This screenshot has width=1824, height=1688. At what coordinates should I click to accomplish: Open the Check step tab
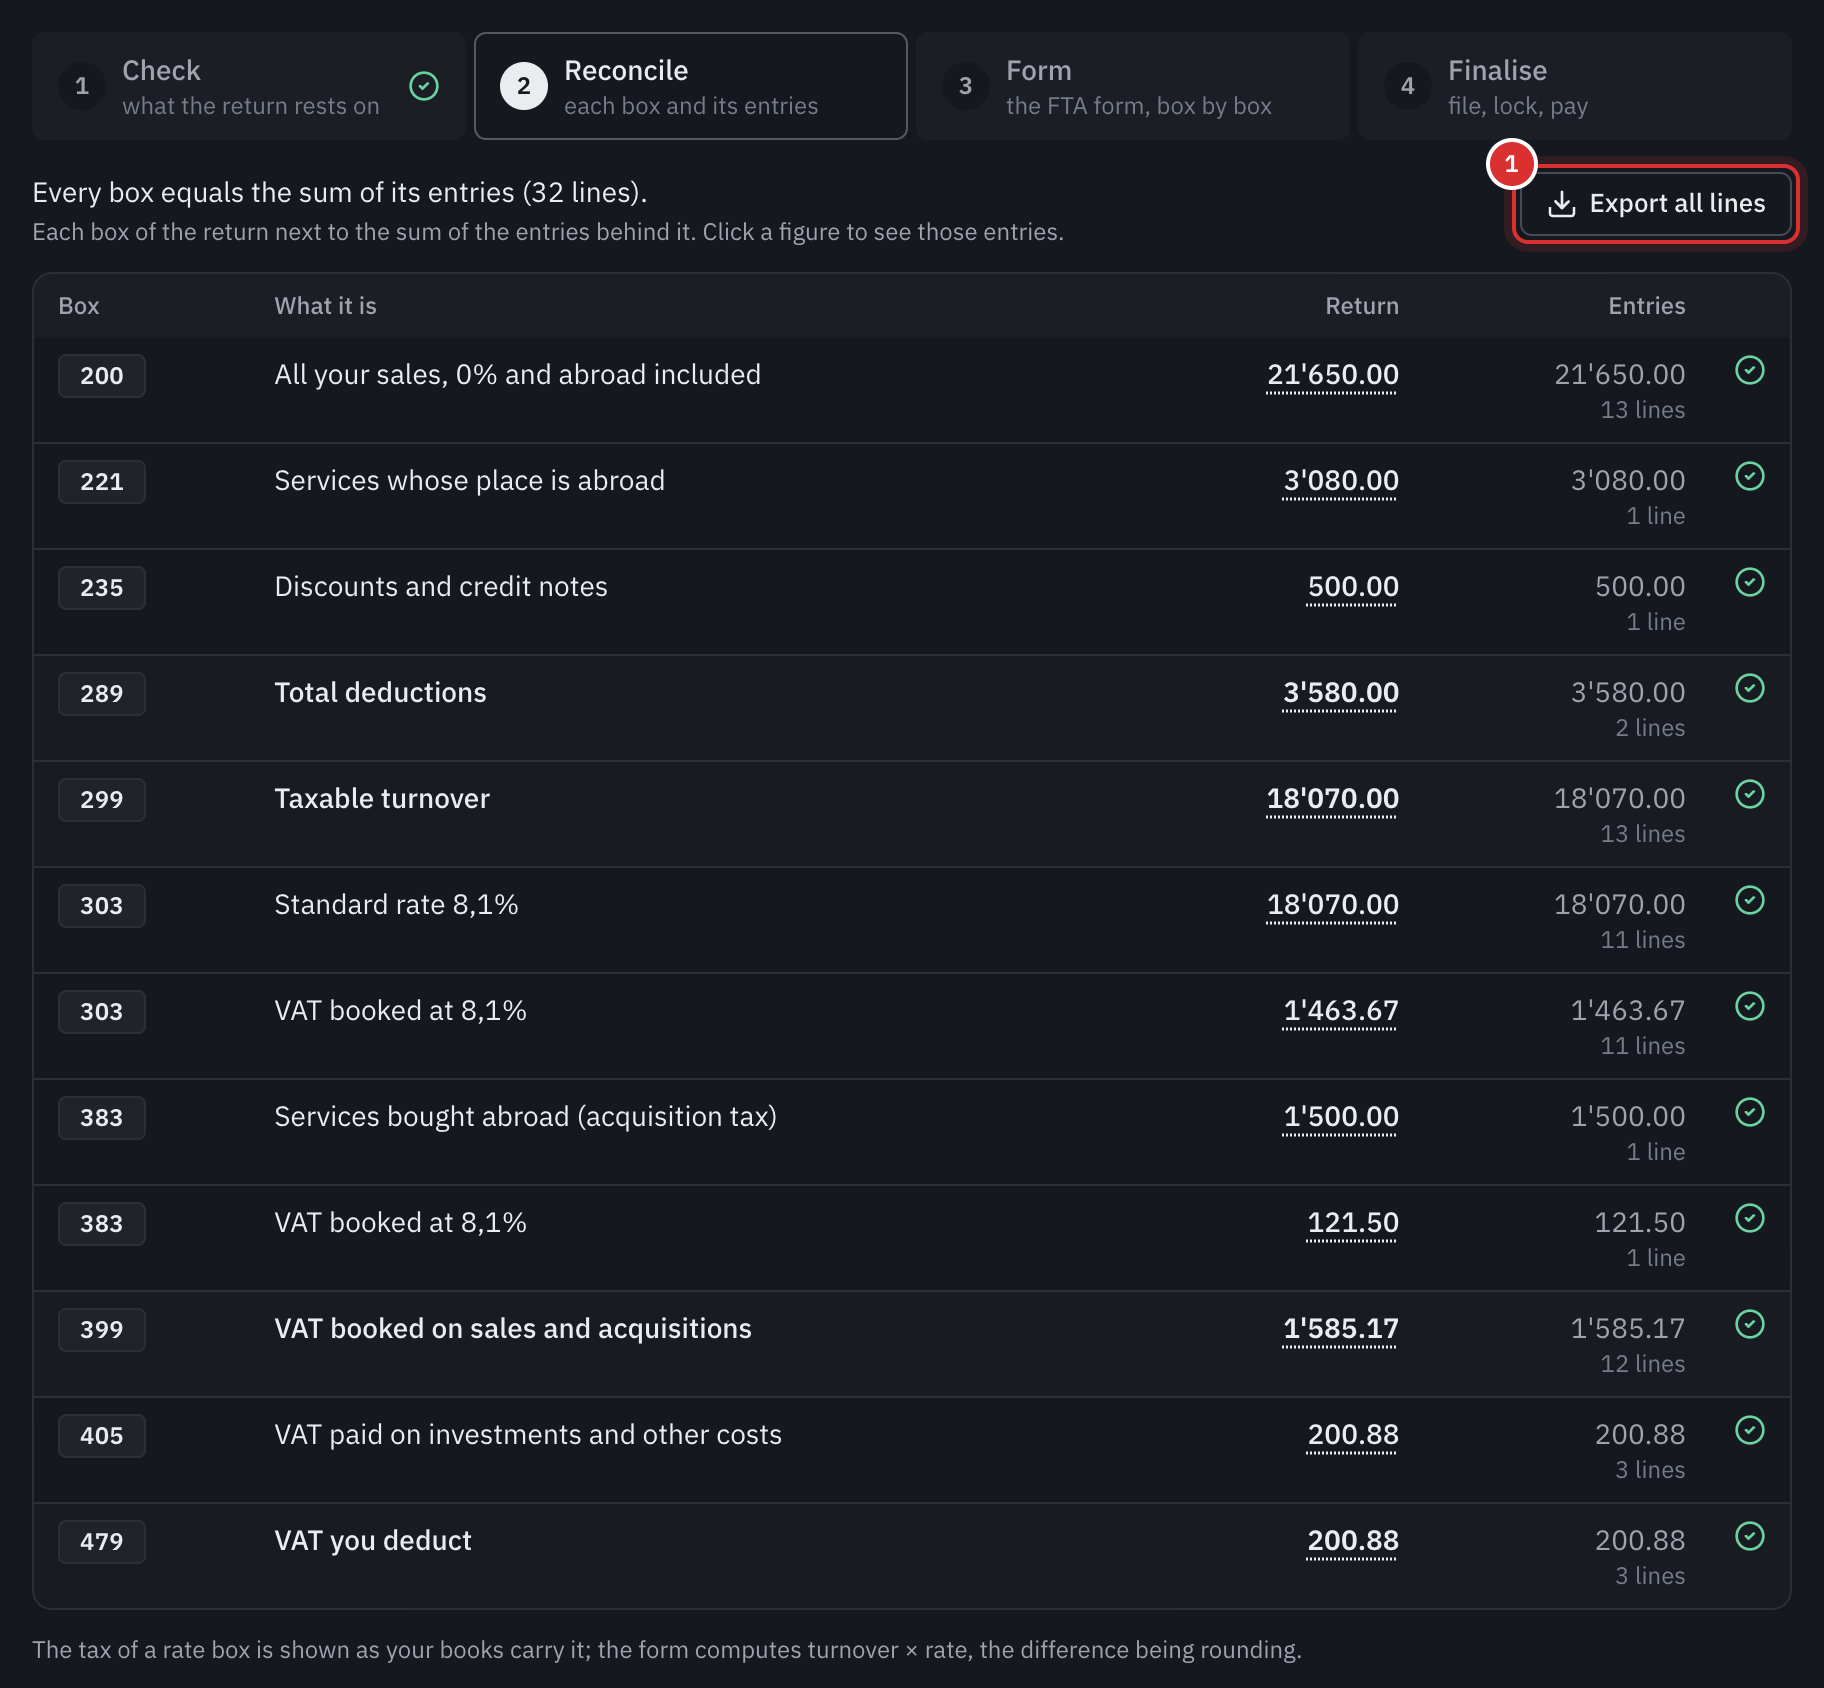pyautogui.click(x=249, y=86)
